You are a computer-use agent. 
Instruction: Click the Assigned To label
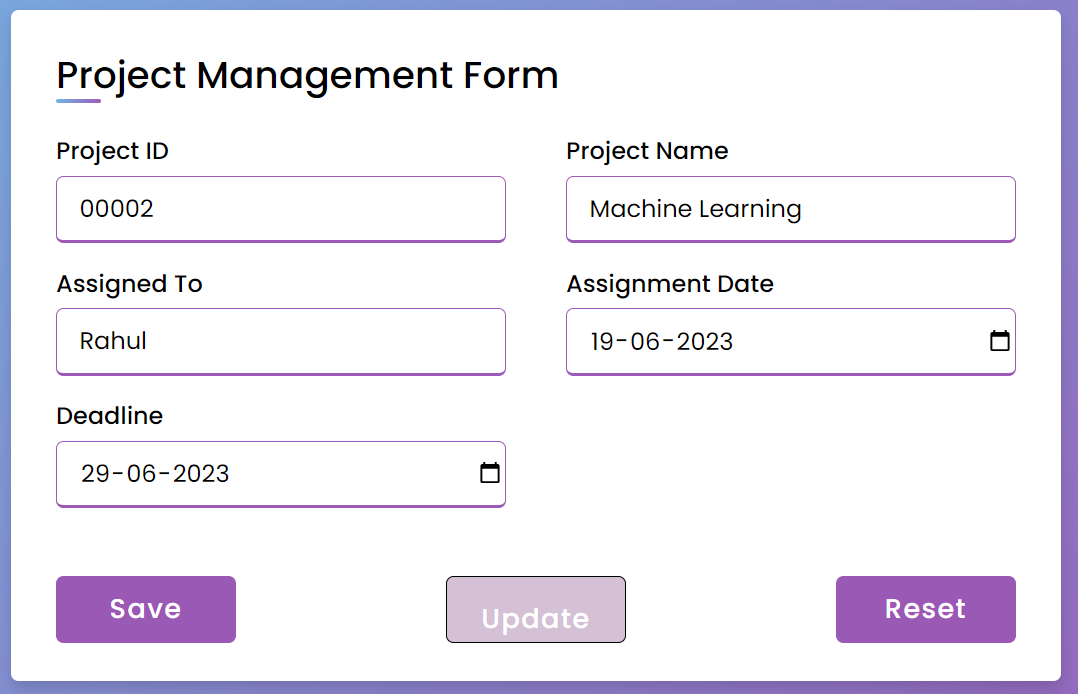coord(129,284)
